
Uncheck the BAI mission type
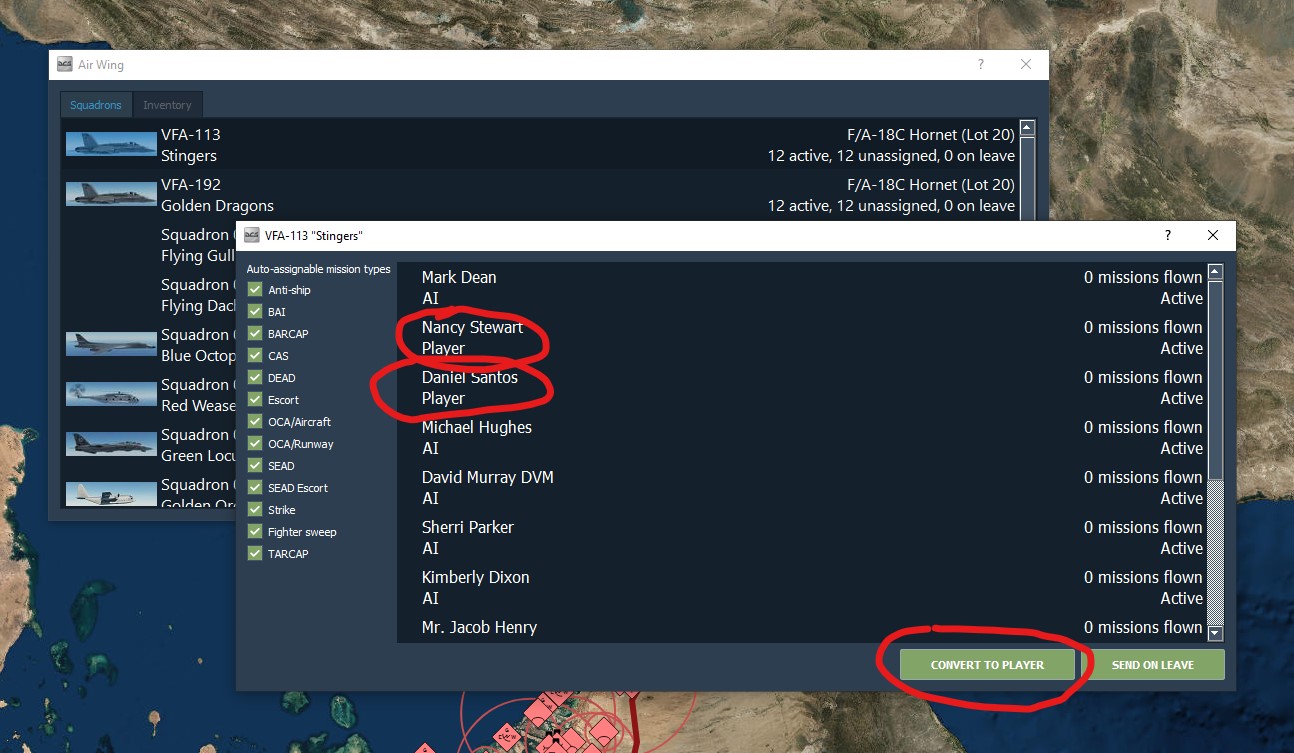coord(255,312)
